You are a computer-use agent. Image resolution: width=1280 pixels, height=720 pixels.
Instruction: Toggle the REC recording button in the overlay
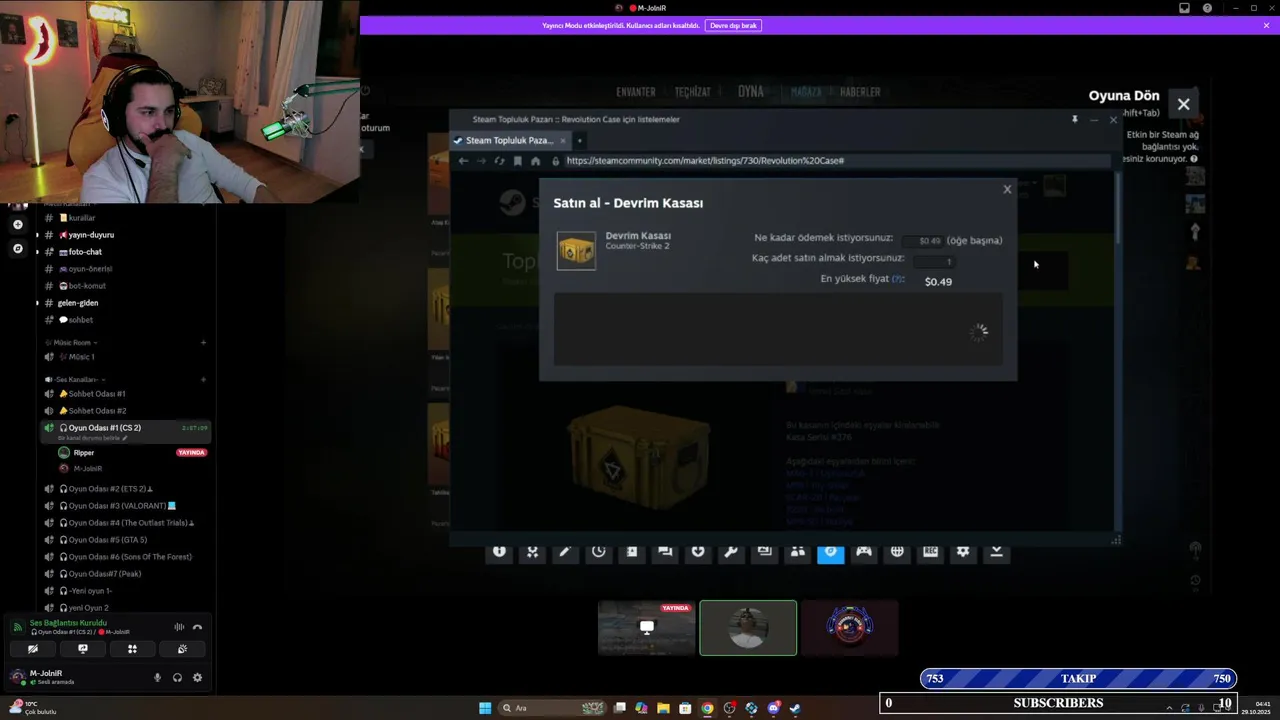(x=930, y=552)
